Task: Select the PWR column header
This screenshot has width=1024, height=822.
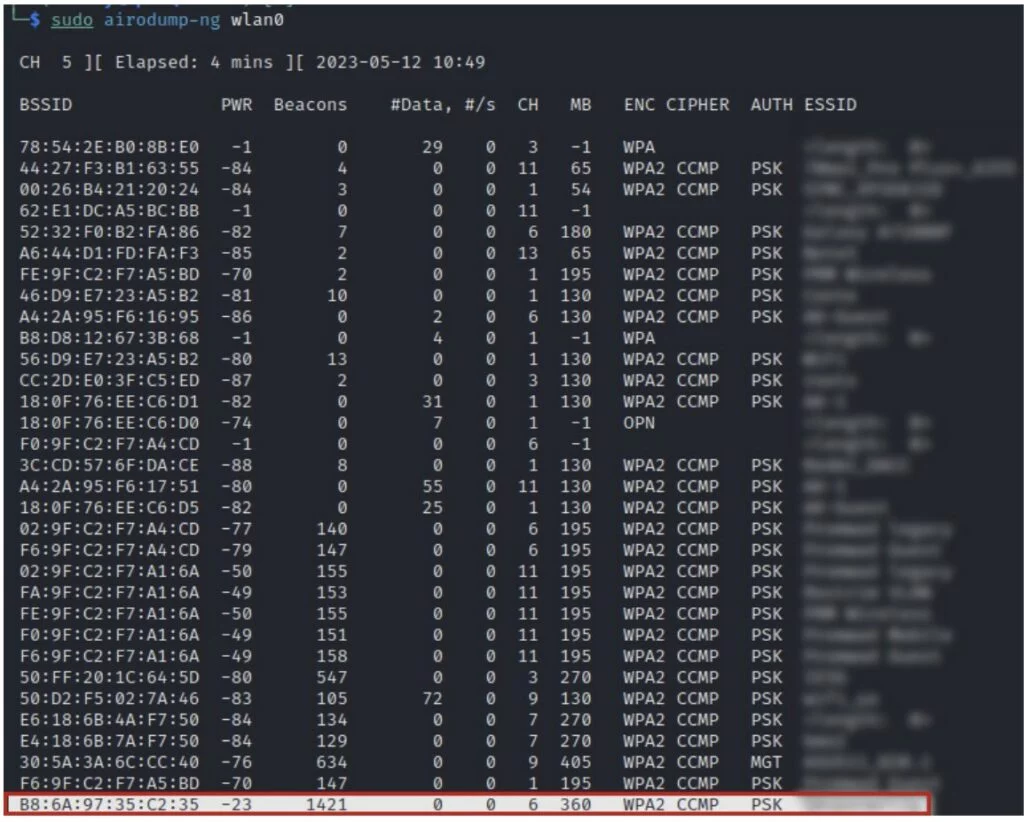Action: pyautogui.click(x=237, y=104)
